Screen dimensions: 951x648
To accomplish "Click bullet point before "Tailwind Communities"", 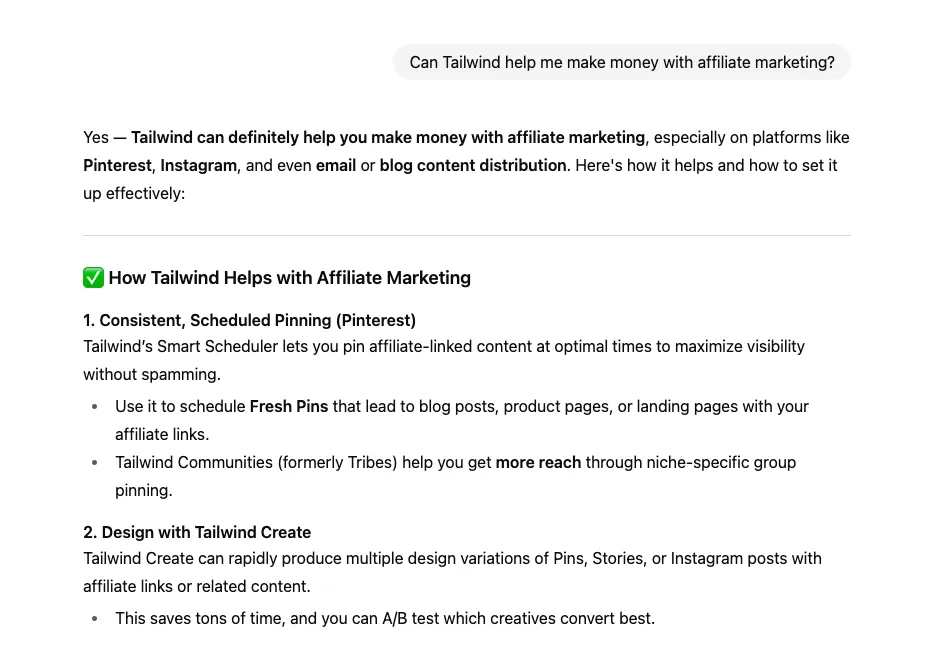I will coord(95,463).
